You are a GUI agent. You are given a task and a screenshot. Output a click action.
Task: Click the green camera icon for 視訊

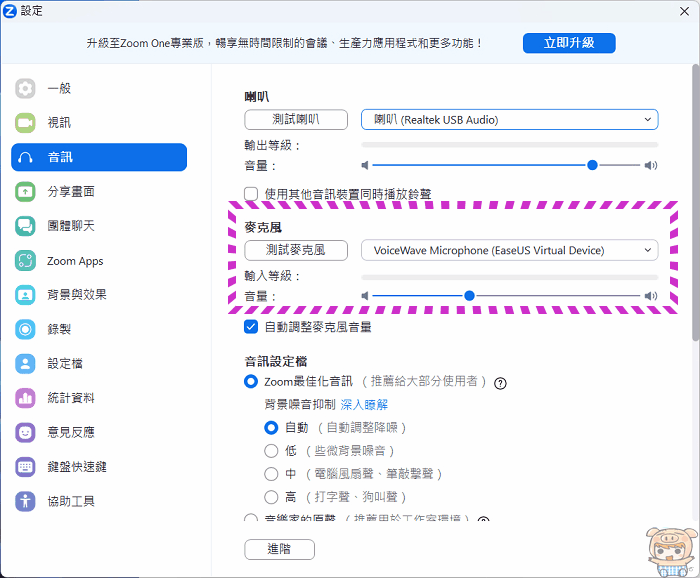point(25,123)
